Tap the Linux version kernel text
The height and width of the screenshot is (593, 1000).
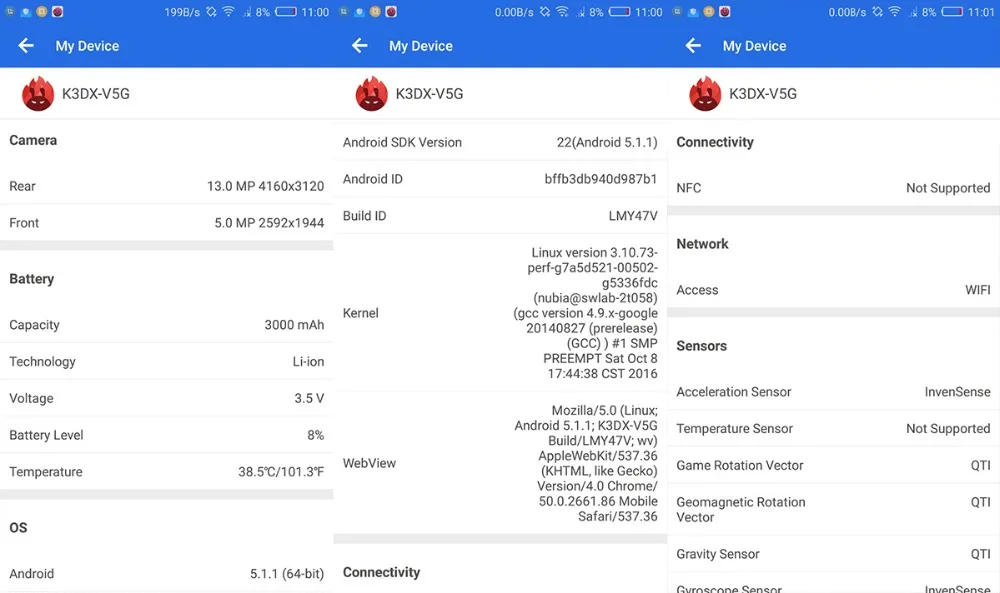coord(585,313)
